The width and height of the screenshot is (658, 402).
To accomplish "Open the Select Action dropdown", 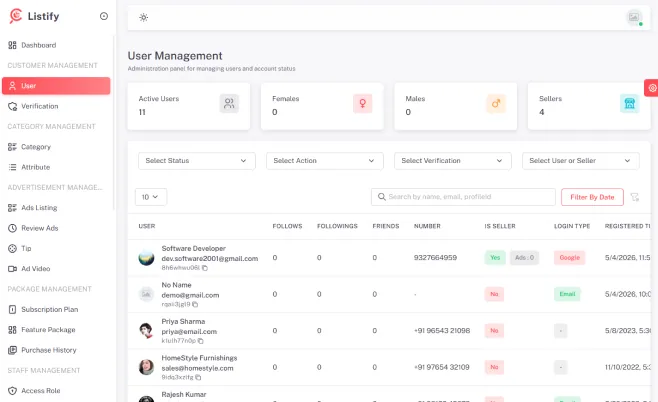I will (x=325, y=161).
